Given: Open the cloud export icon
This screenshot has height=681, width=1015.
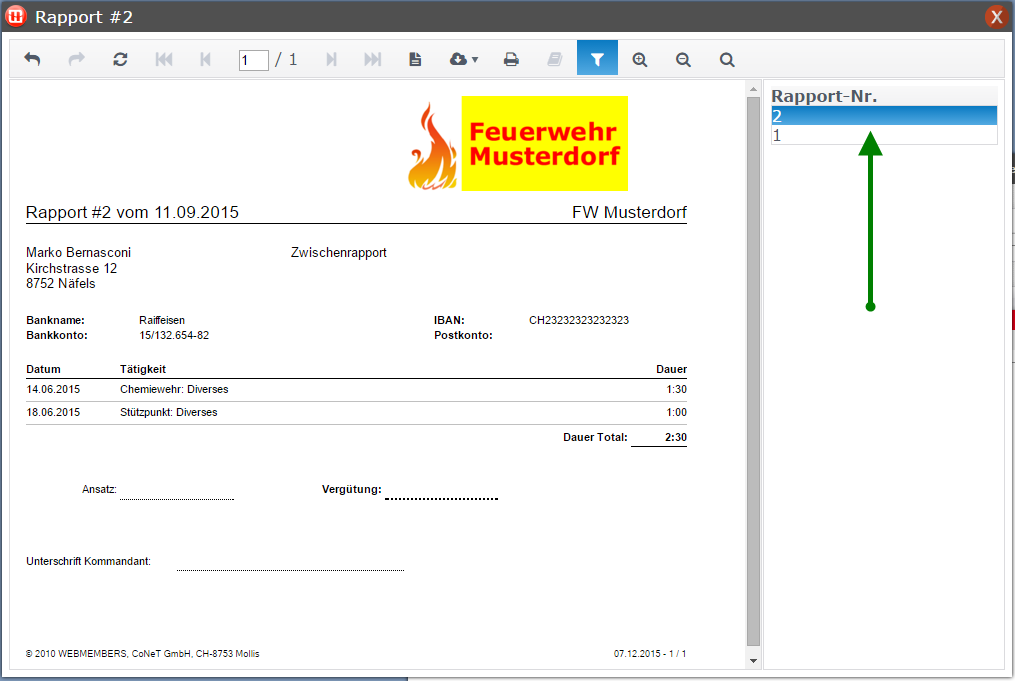Looking at the screenshot, I should [457, 59].
